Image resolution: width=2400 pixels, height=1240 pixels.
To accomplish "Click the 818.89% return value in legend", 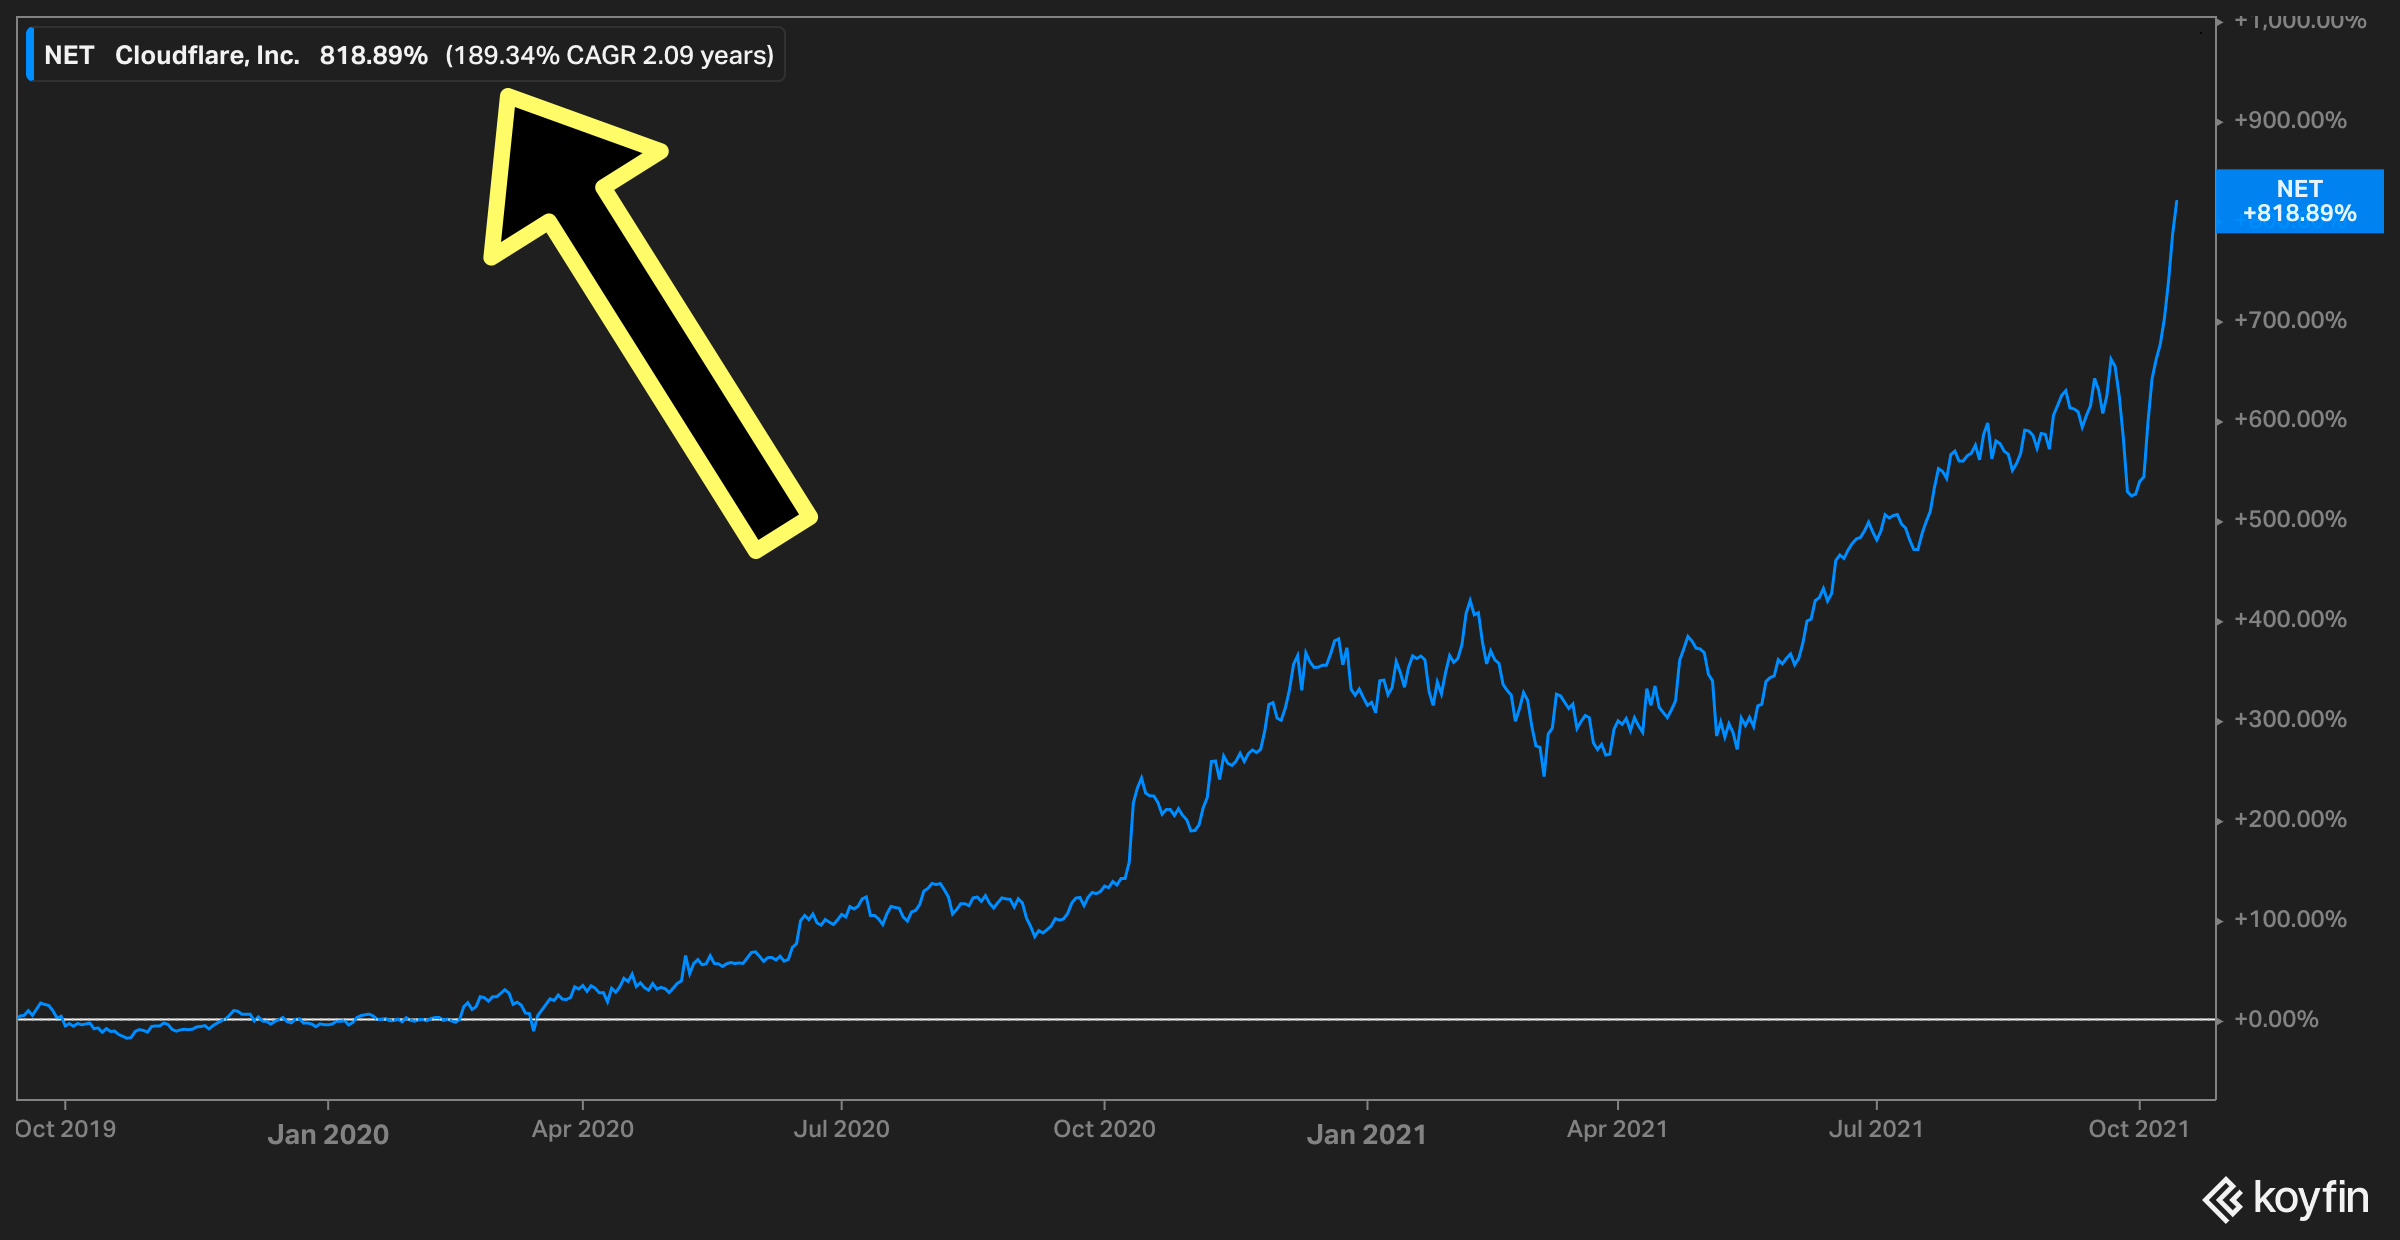I will 373,55.
